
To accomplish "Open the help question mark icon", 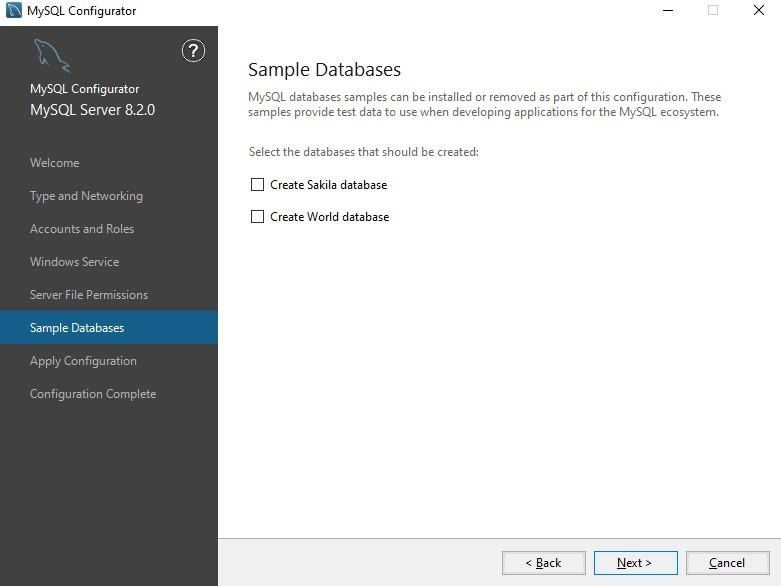I will coord(193,51).
